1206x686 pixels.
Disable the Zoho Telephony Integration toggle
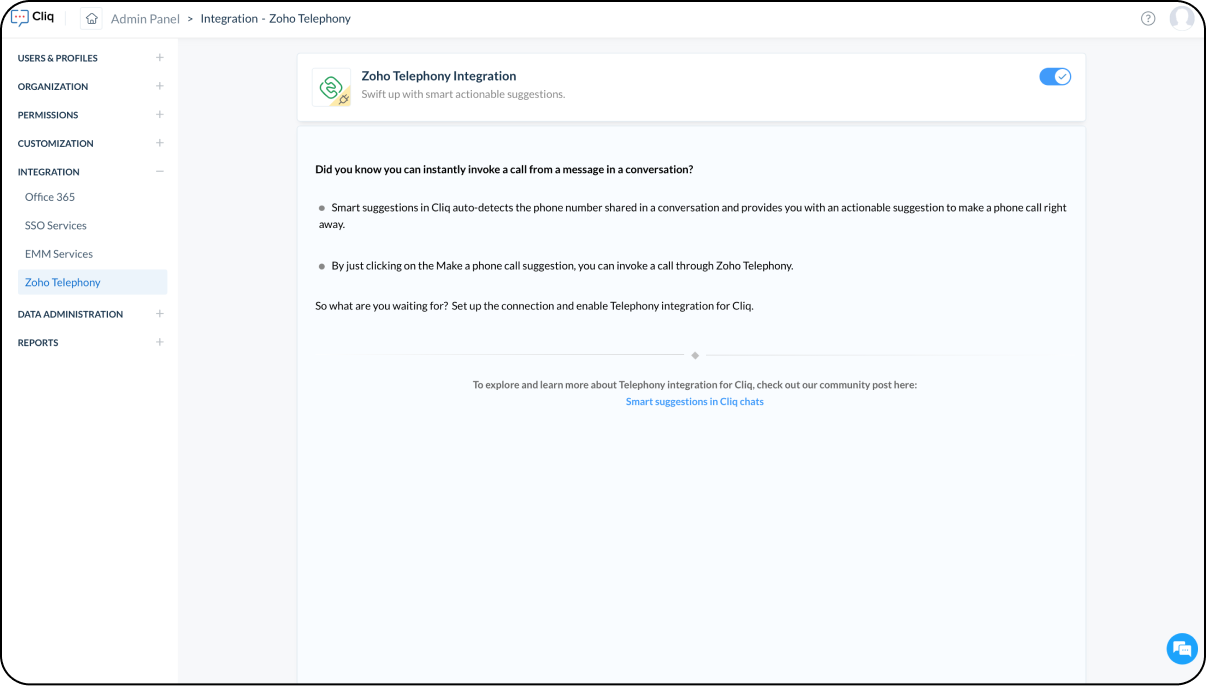[1055, 76]
